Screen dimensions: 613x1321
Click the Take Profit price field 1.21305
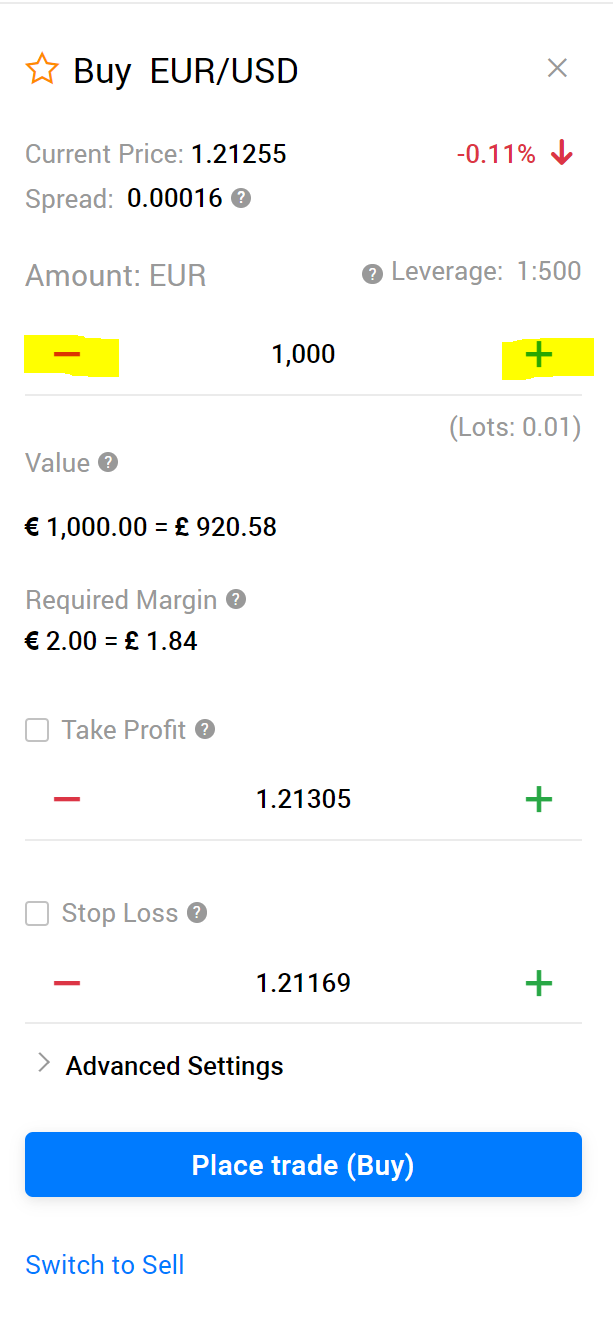tap(303, 799)
